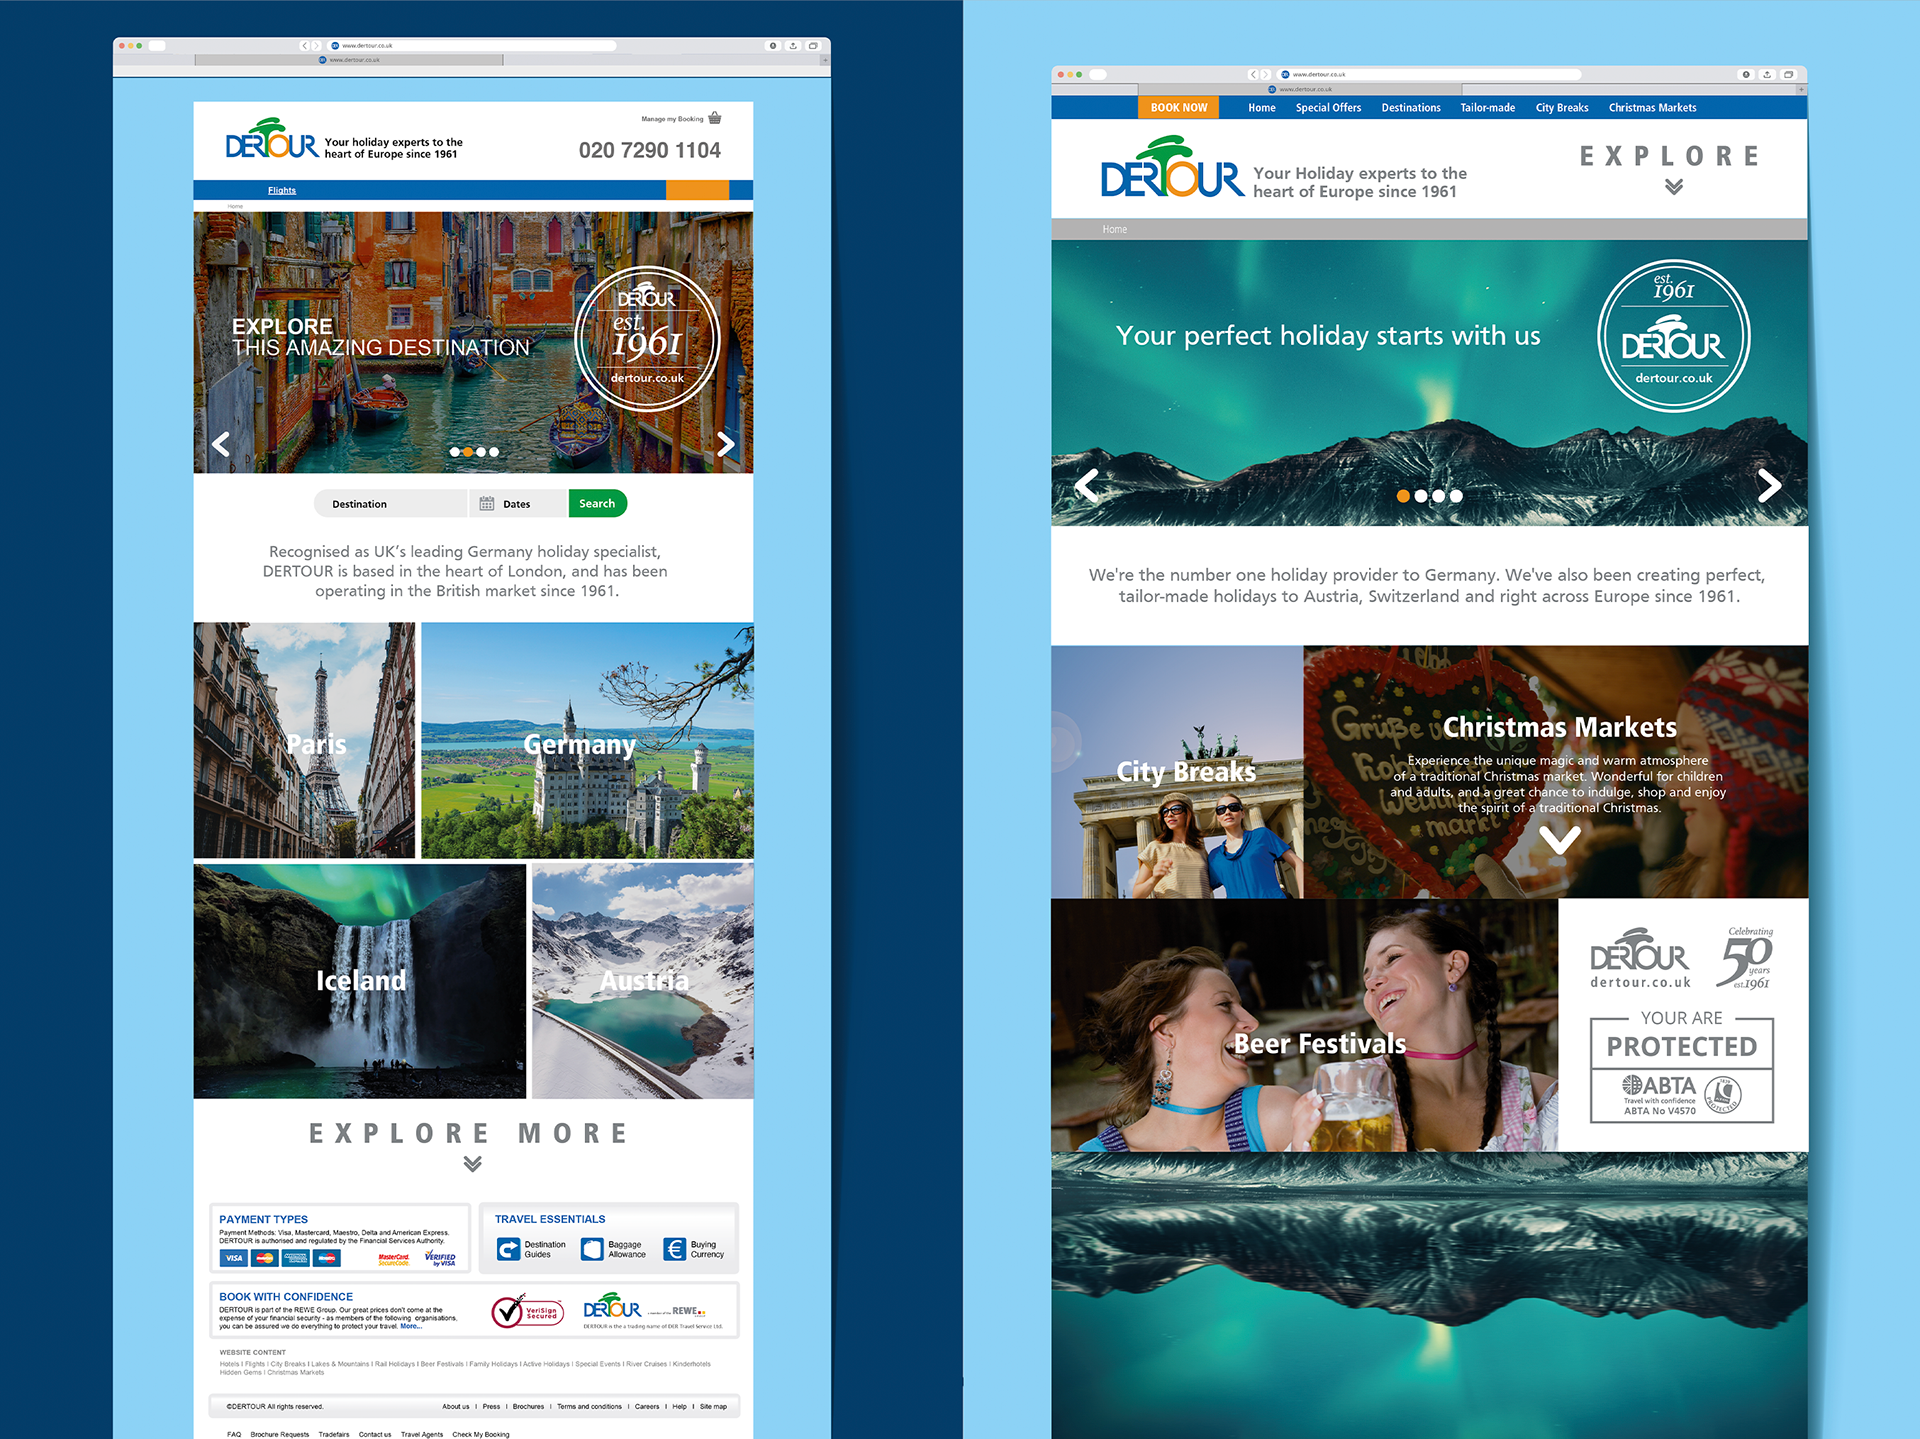Go to previous slide in left window carousel
1920x1439 pixels.
pos(221,444)
